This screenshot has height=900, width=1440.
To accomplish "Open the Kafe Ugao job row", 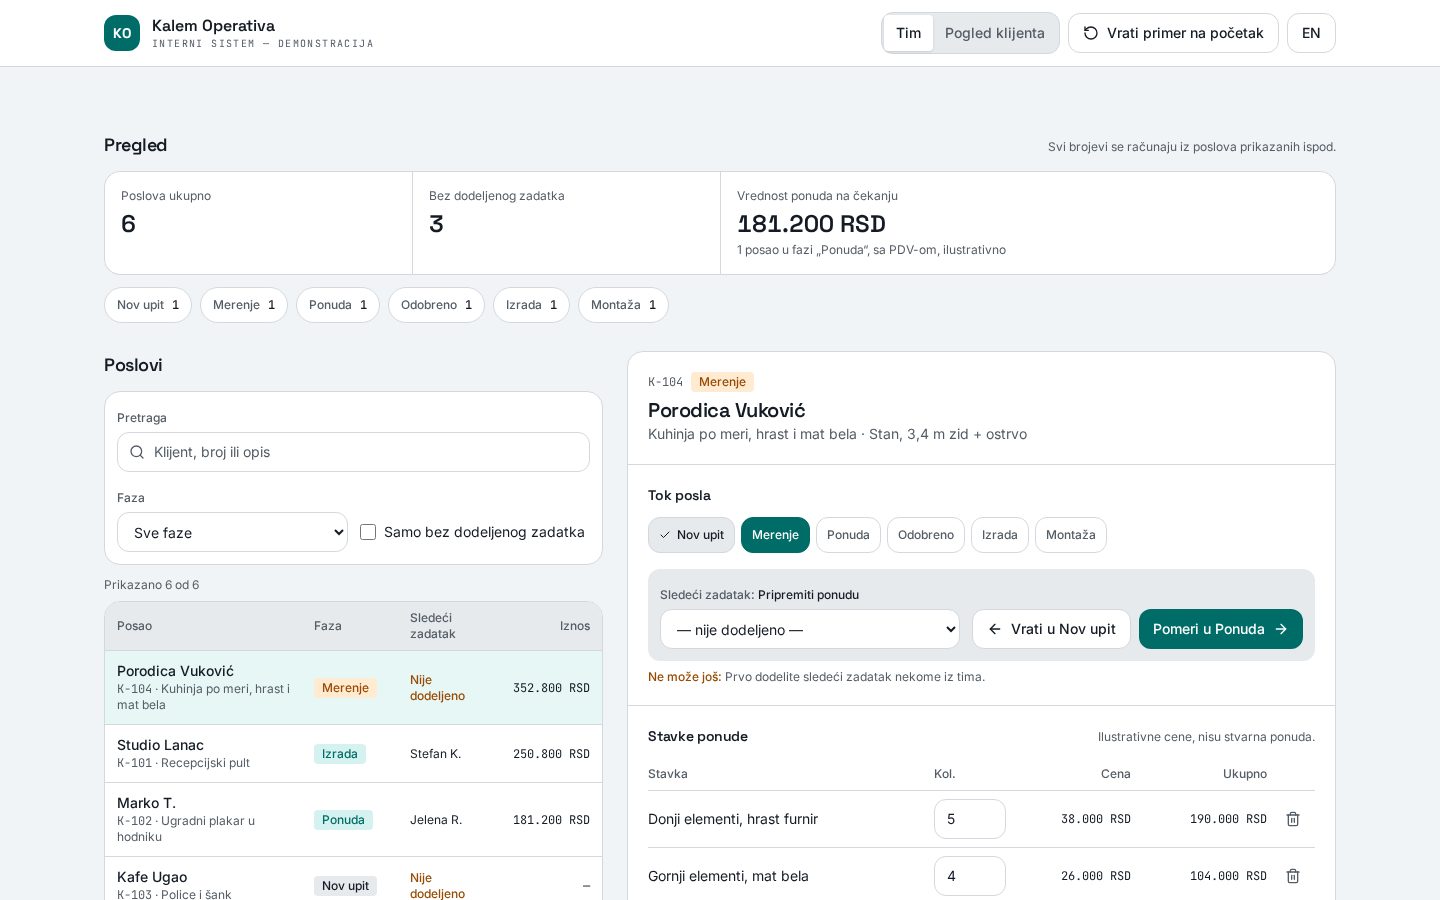I will [353, 880].
